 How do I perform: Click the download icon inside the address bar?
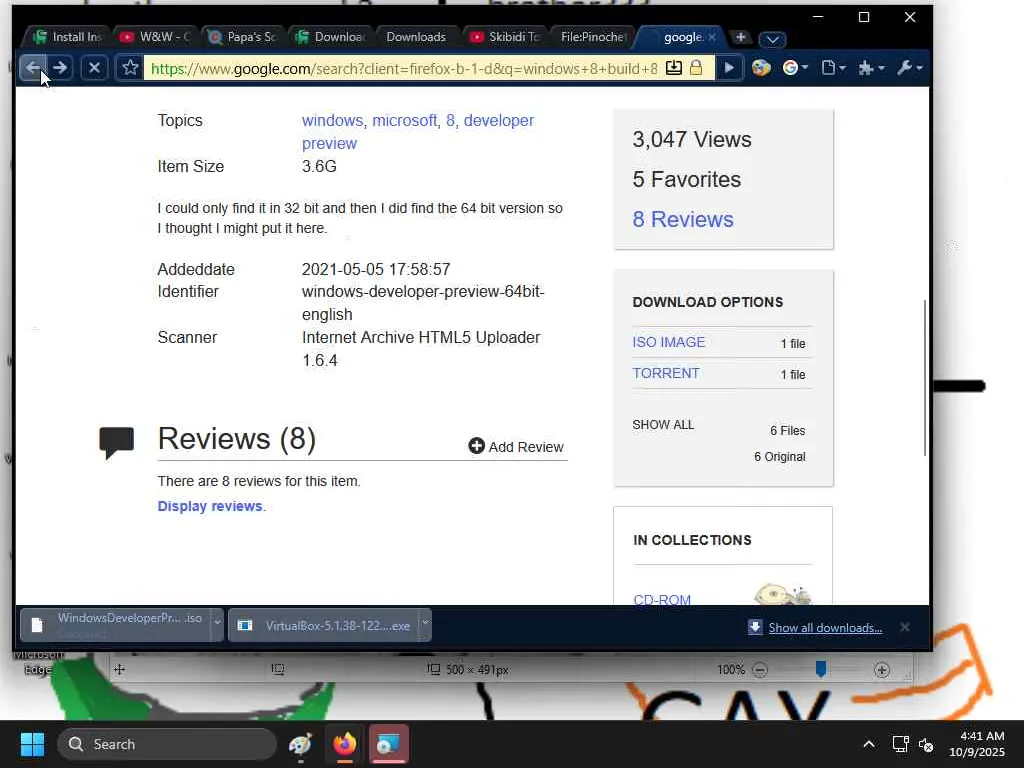click(673, 68)
